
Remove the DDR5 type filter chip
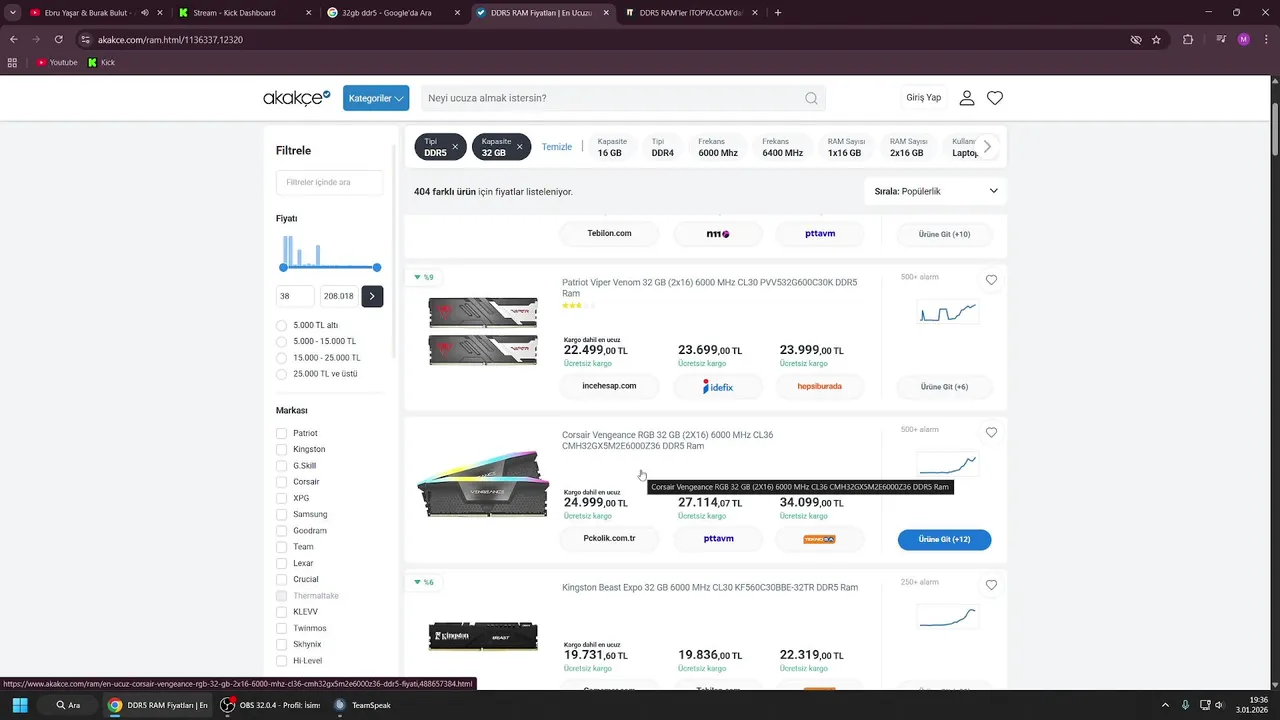tap(455, 147)
